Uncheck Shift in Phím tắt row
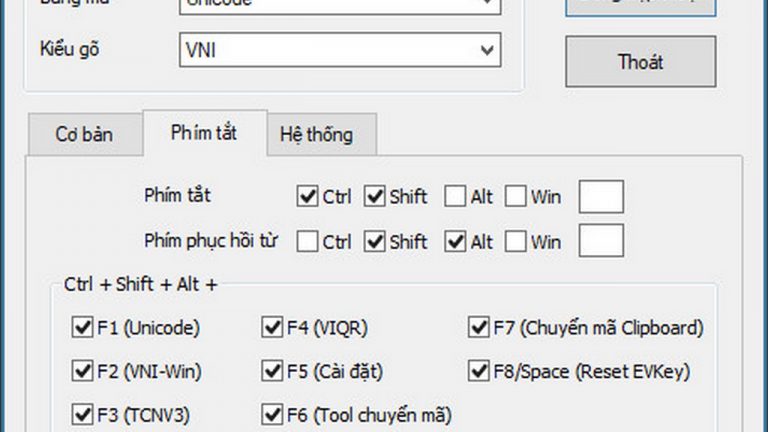768x432 pixels. (x=375, y=196)
